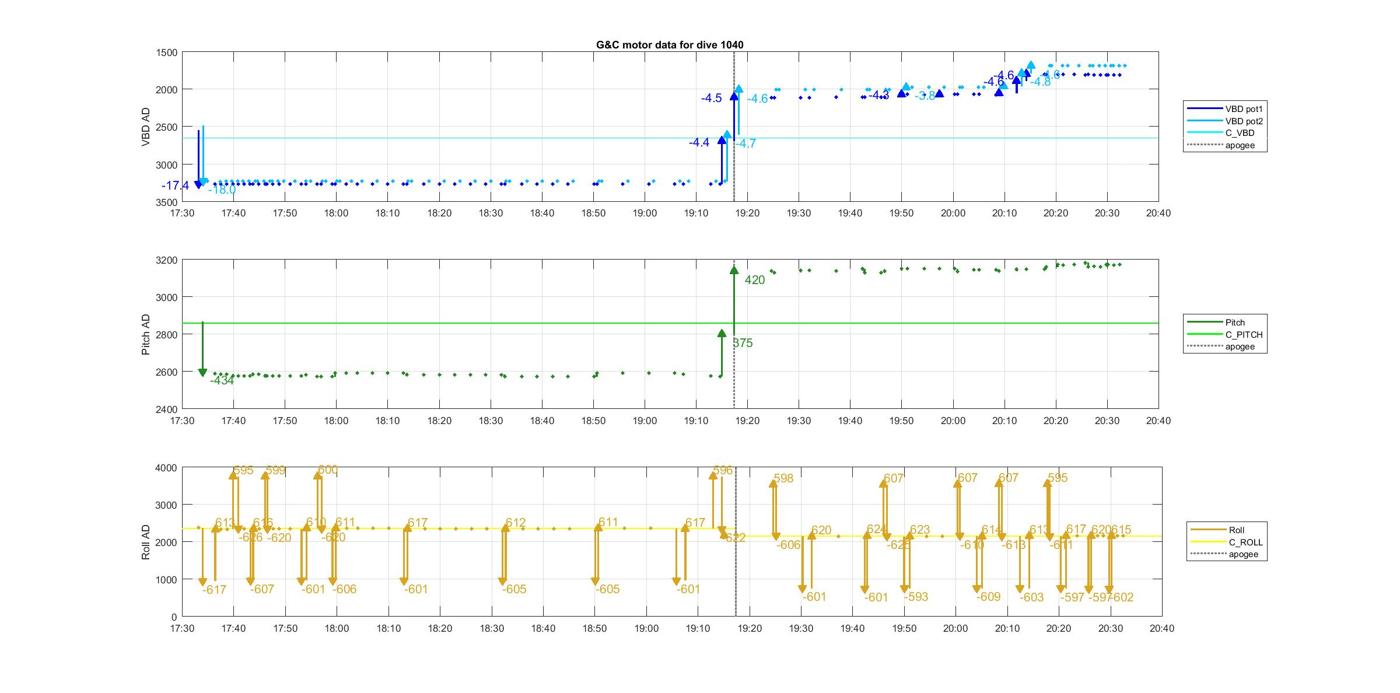
Task: Click the "-434" pitch data label
Action: tap(222, 380)
